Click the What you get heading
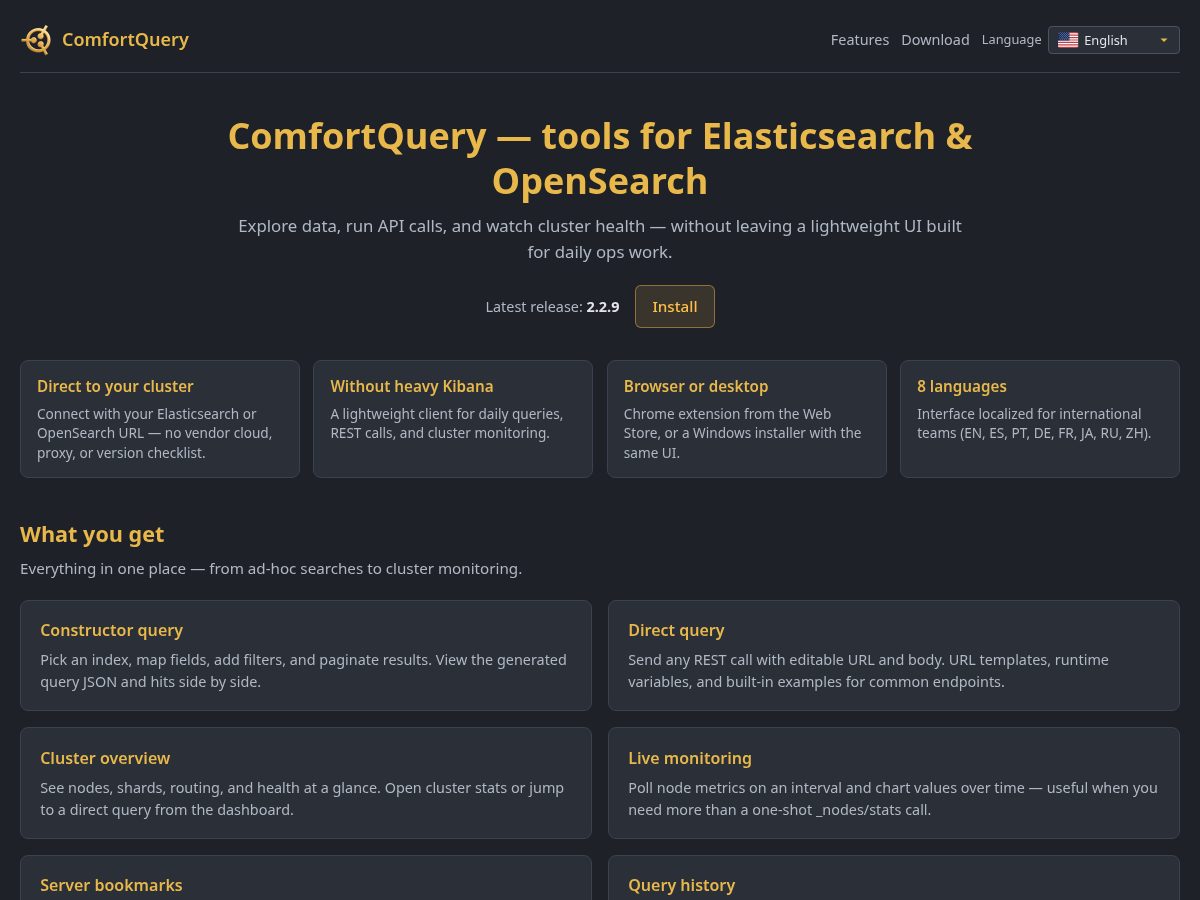This screenshot has width=1200, height=900. (92, 534)
